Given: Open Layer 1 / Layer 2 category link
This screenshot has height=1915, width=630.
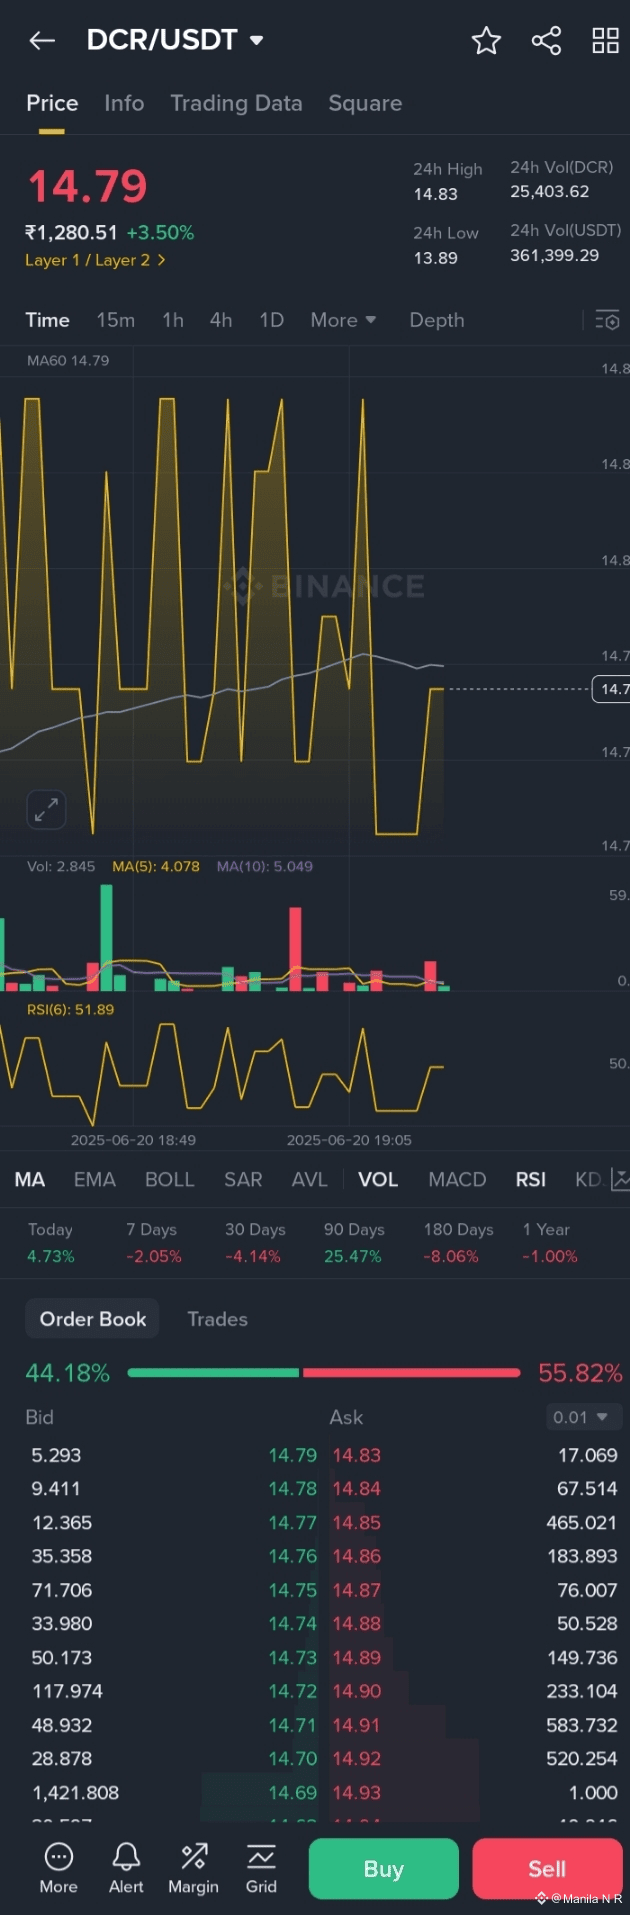Looking at the screenshot, I should coord(95,260).
